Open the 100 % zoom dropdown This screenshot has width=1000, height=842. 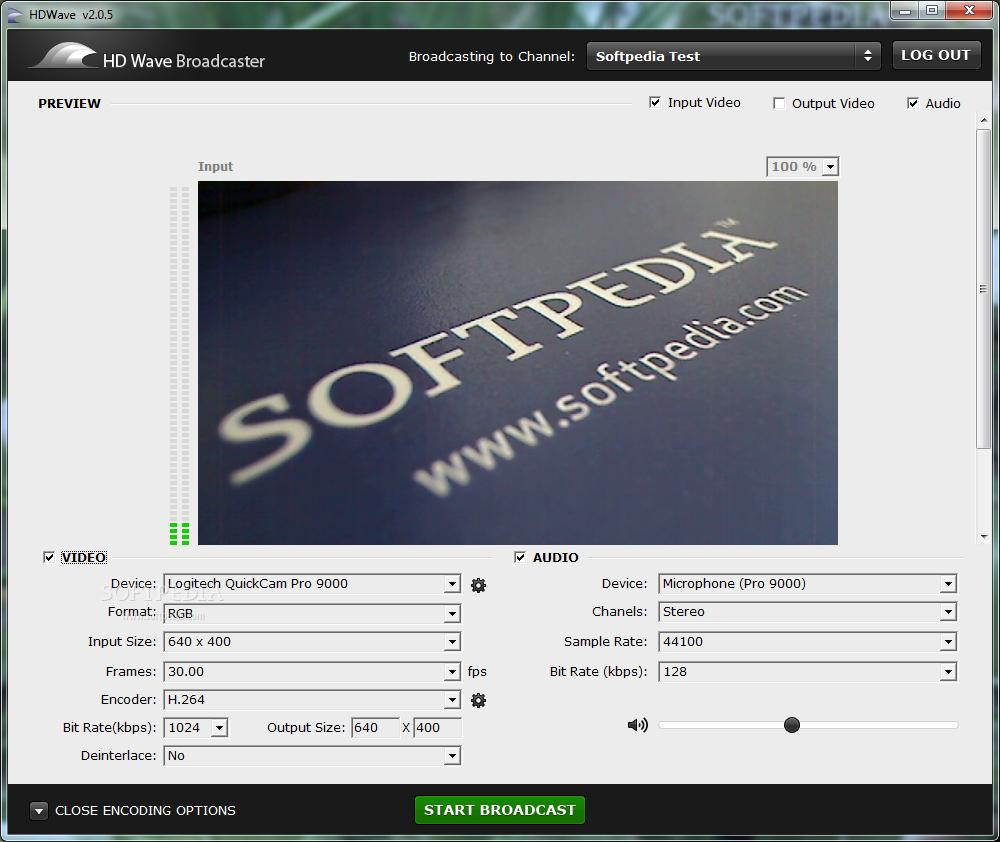802,166
